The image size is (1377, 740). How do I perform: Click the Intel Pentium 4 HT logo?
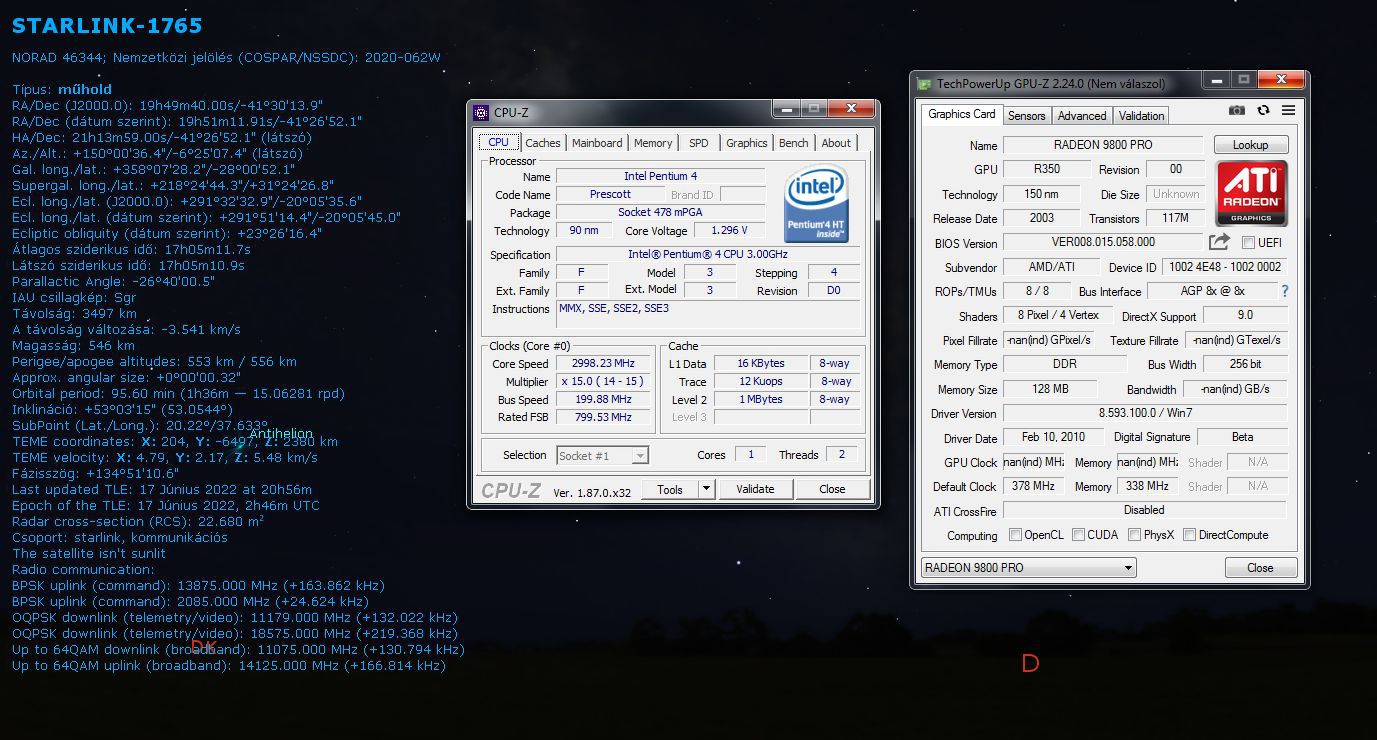coord(817,206)
